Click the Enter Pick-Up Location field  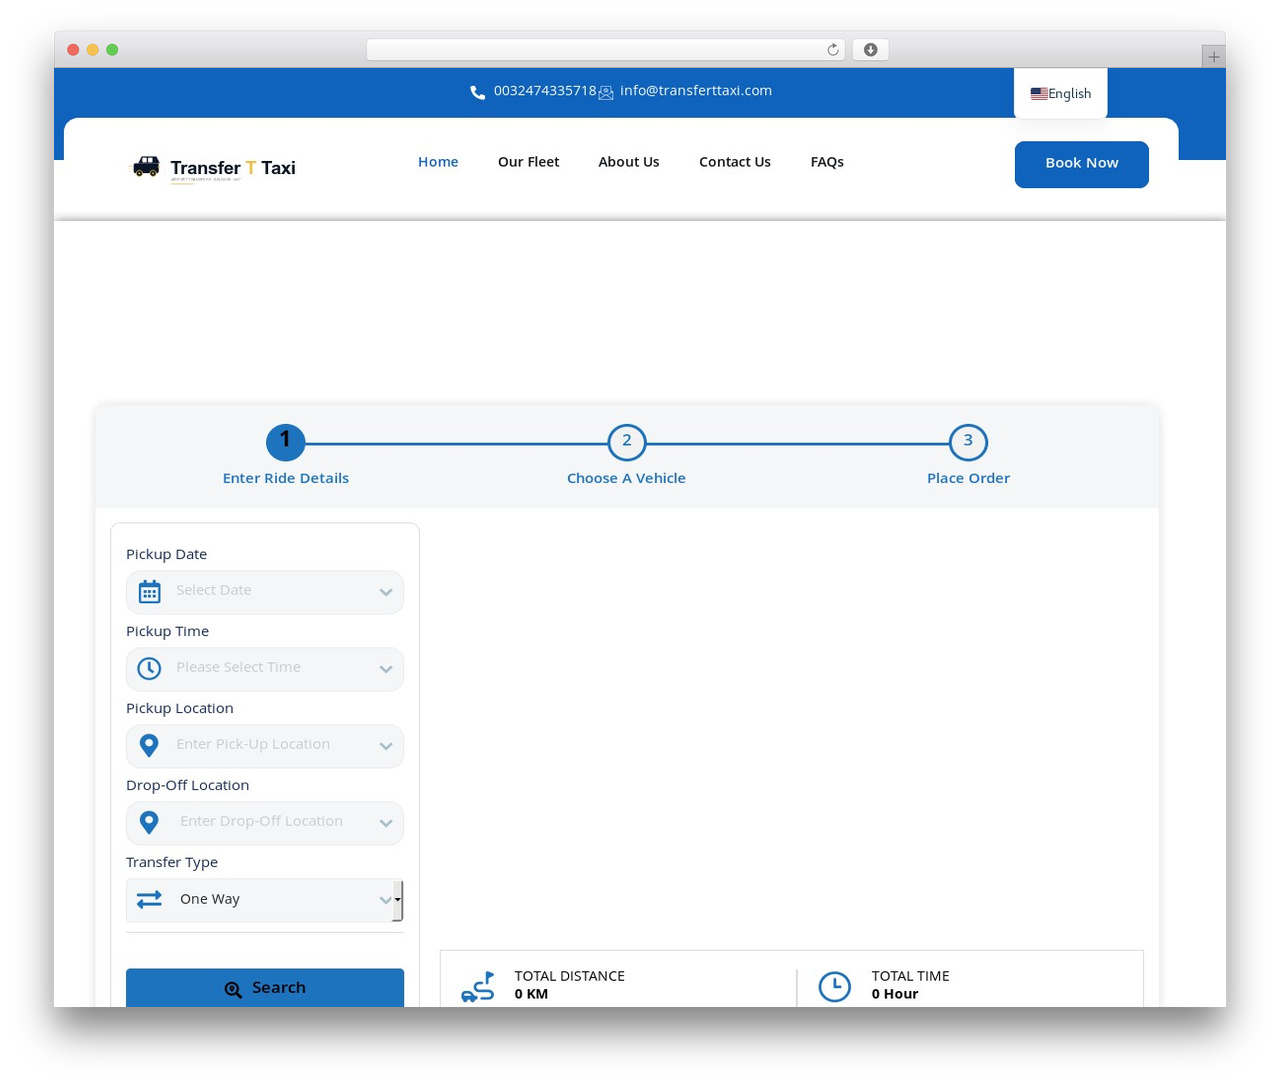point(265,746)
